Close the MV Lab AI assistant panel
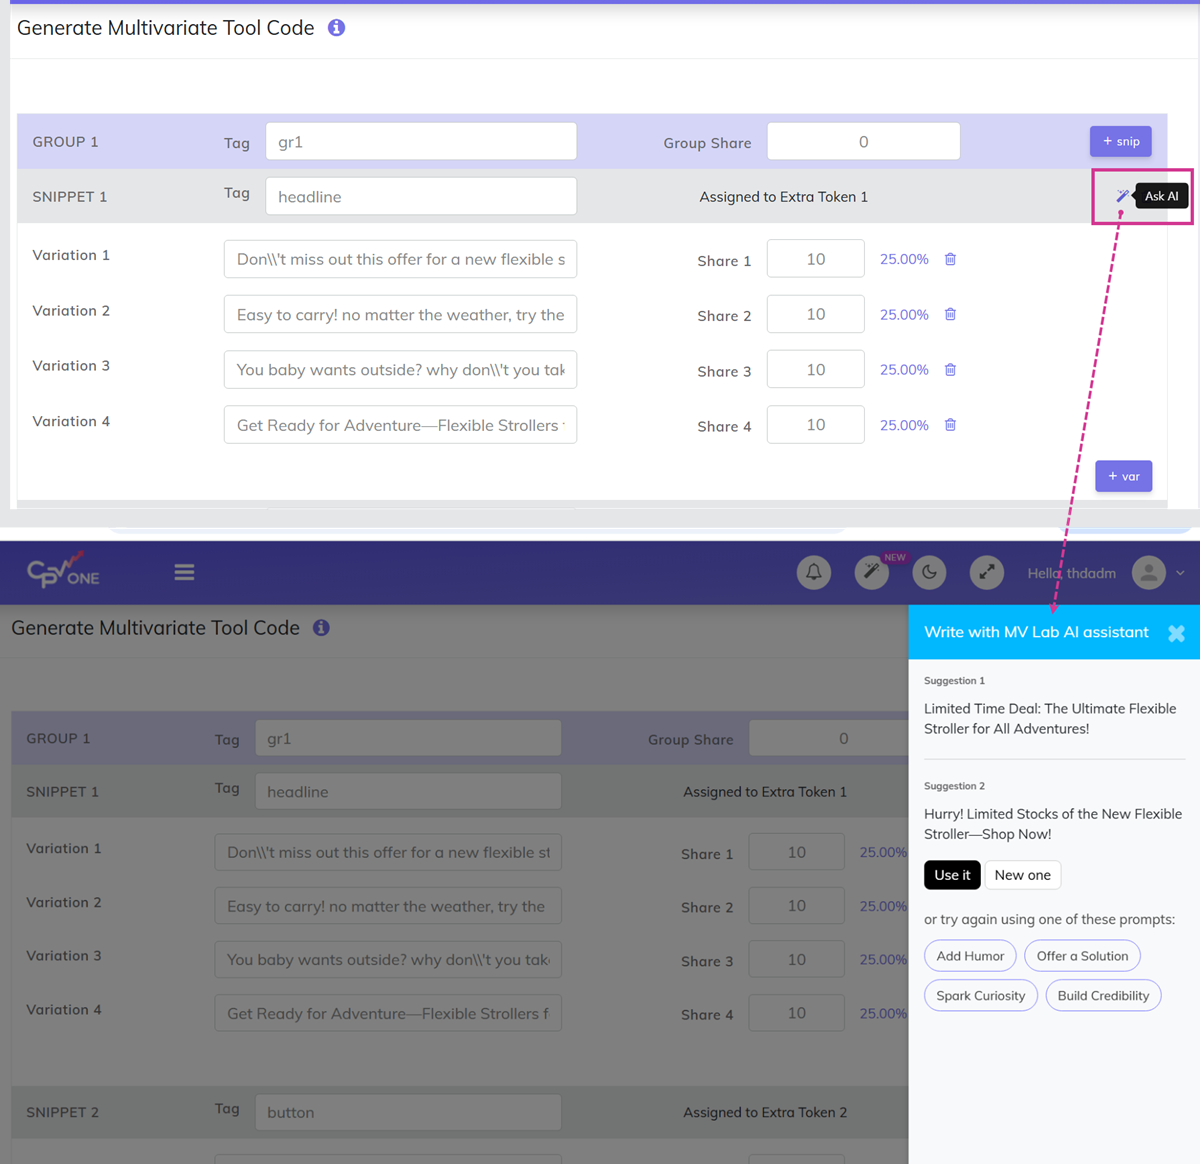 click(x=1176, y=633)
